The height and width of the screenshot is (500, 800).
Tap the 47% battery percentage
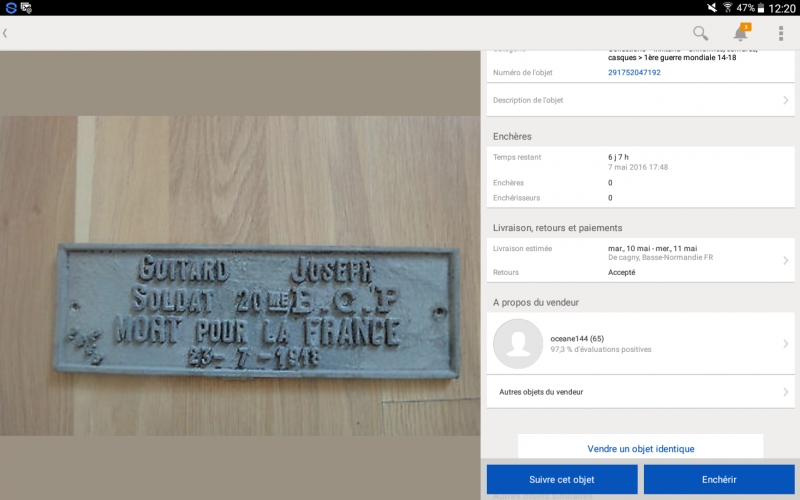click(745, 8)
